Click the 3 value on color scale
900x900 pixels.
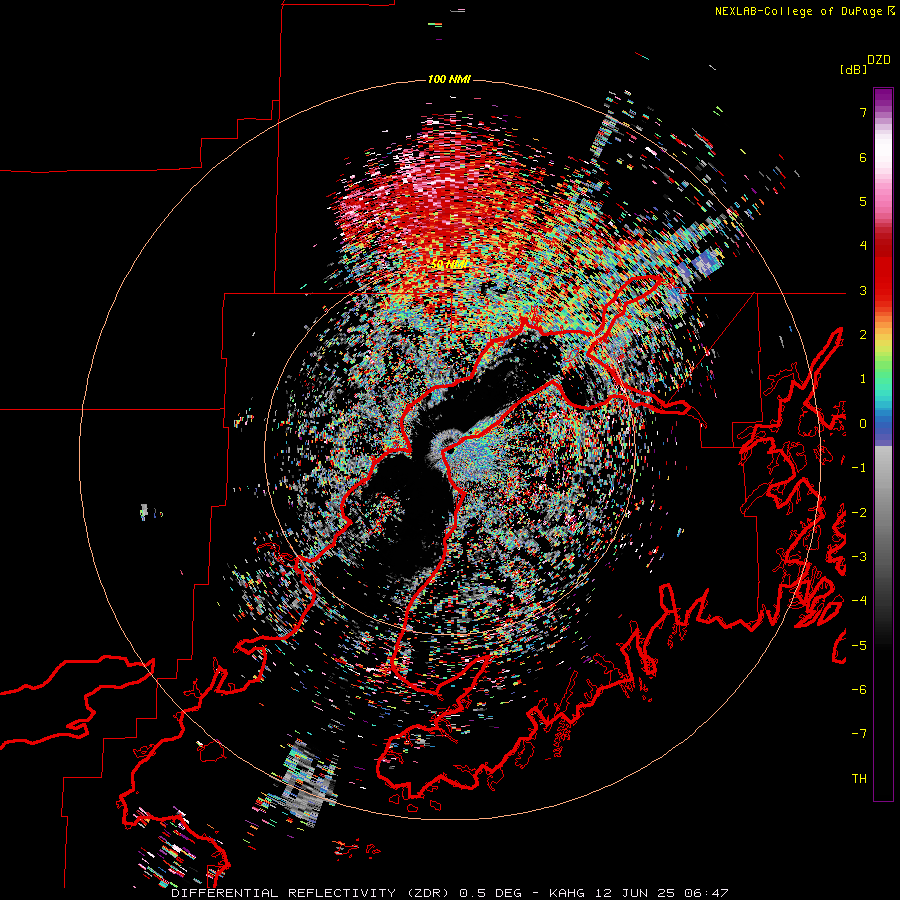tap(863, 290)
